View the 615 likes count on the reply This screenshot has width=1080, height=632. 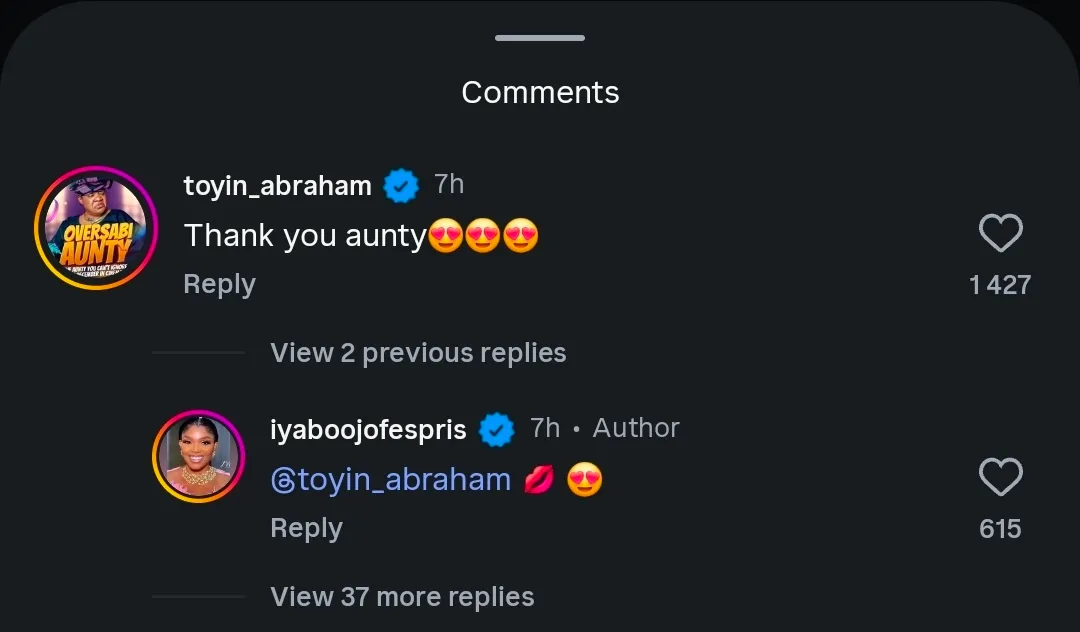point(1000,529)
